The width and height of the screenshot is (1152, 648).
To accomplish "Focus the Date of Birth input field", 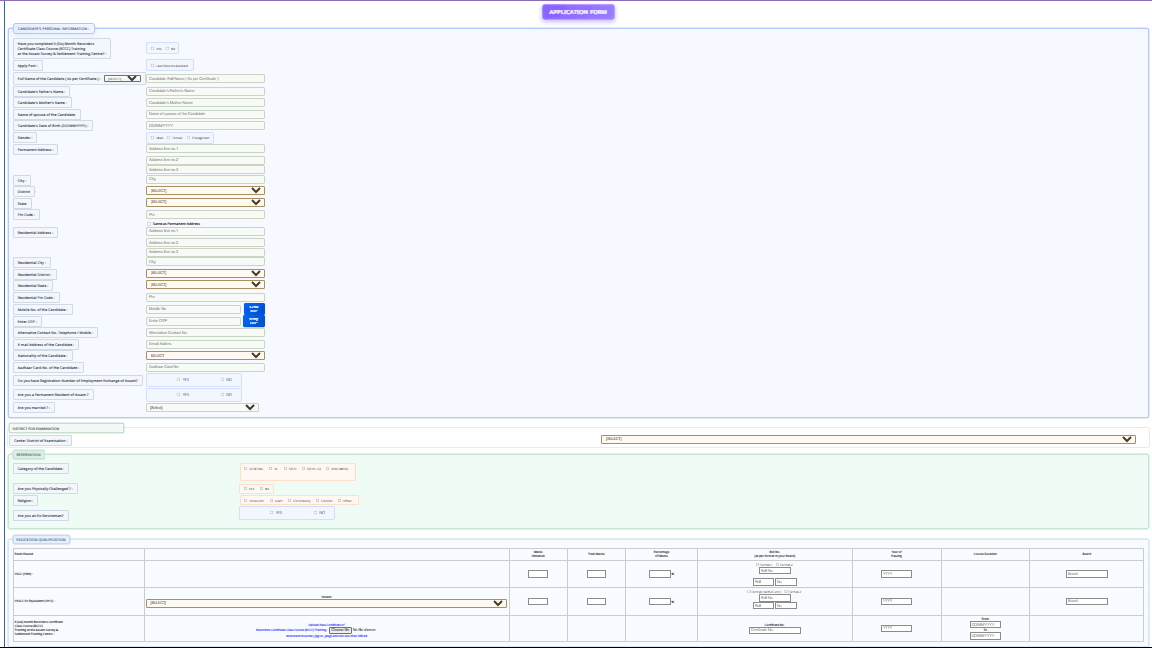I will click(x=205, y=125).
